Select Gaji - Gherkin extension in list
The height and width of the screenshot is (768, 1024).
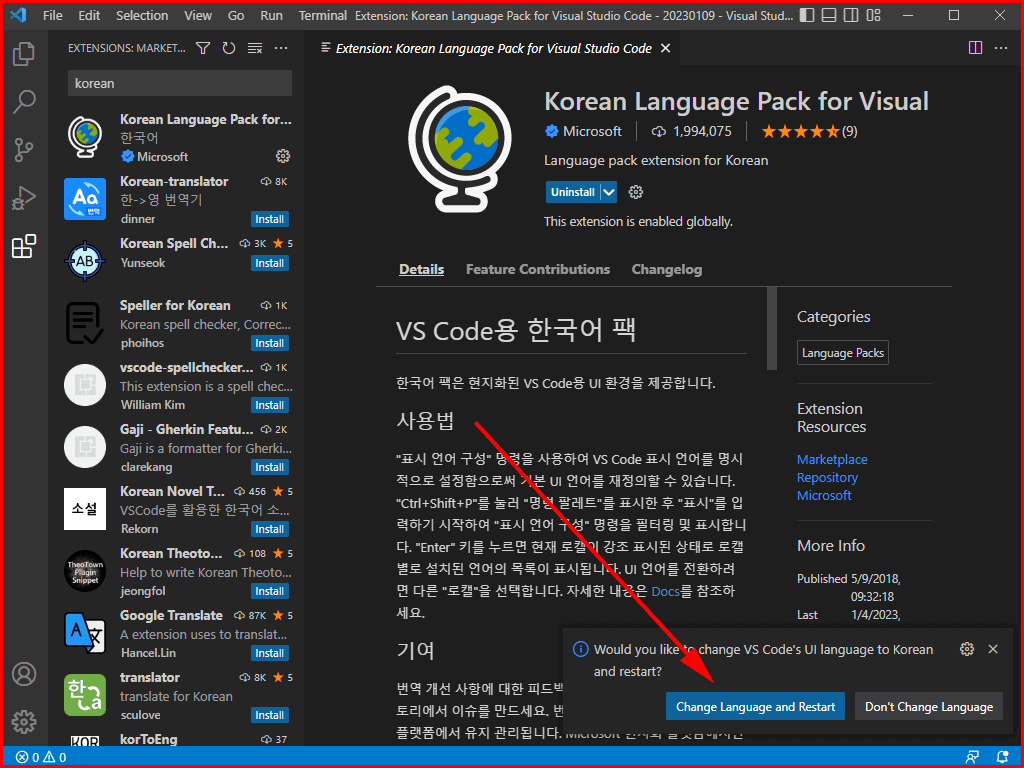pyautogui.click(x=178, y=448)
